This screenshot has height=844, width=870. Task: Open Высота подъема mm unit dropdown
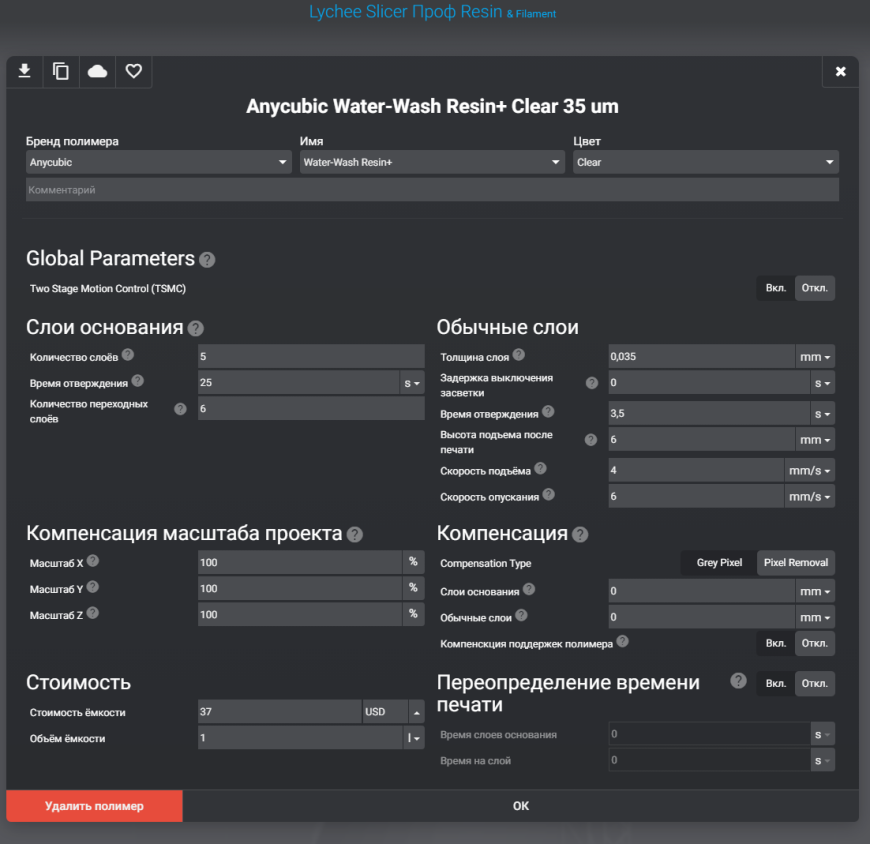815,440
